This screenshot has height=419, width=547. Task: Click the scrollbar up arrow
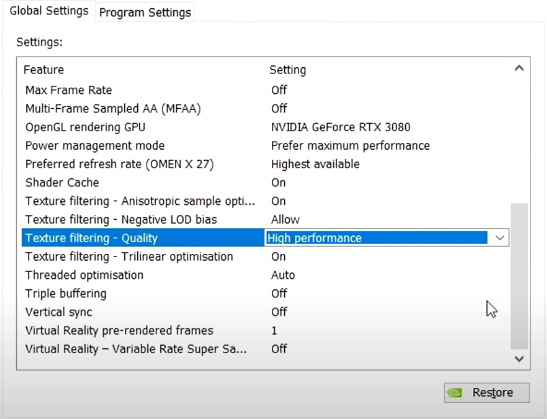click(519, 68)
